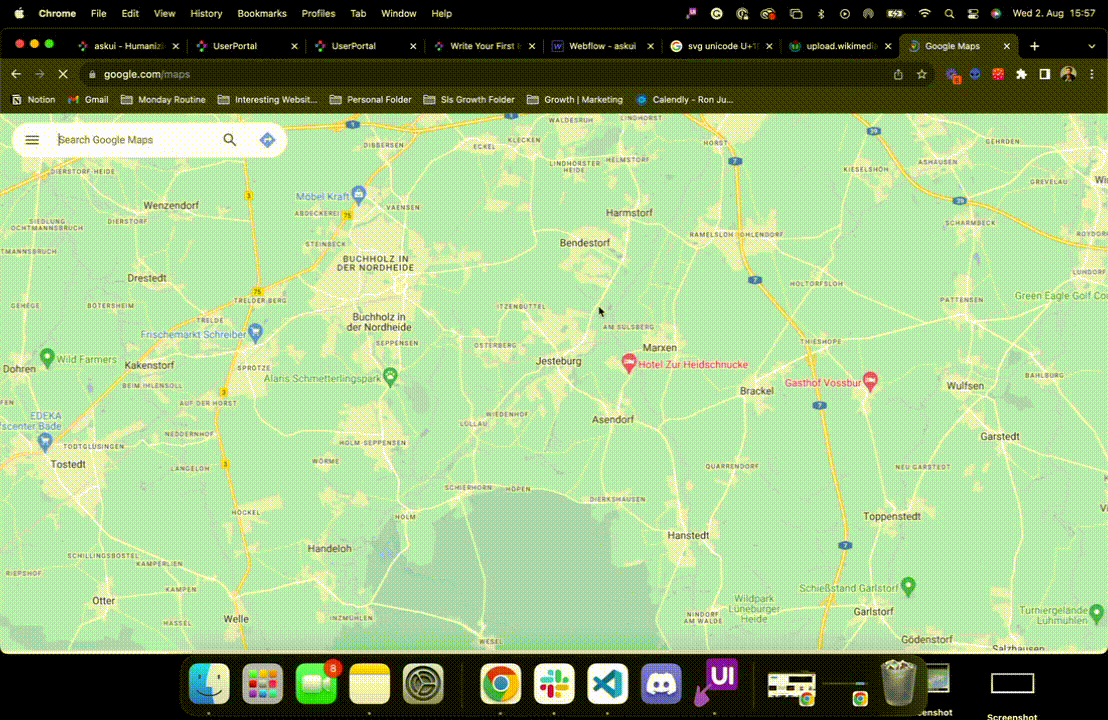Toggle Chrome's side panel button

click(x=1044, y=74)
